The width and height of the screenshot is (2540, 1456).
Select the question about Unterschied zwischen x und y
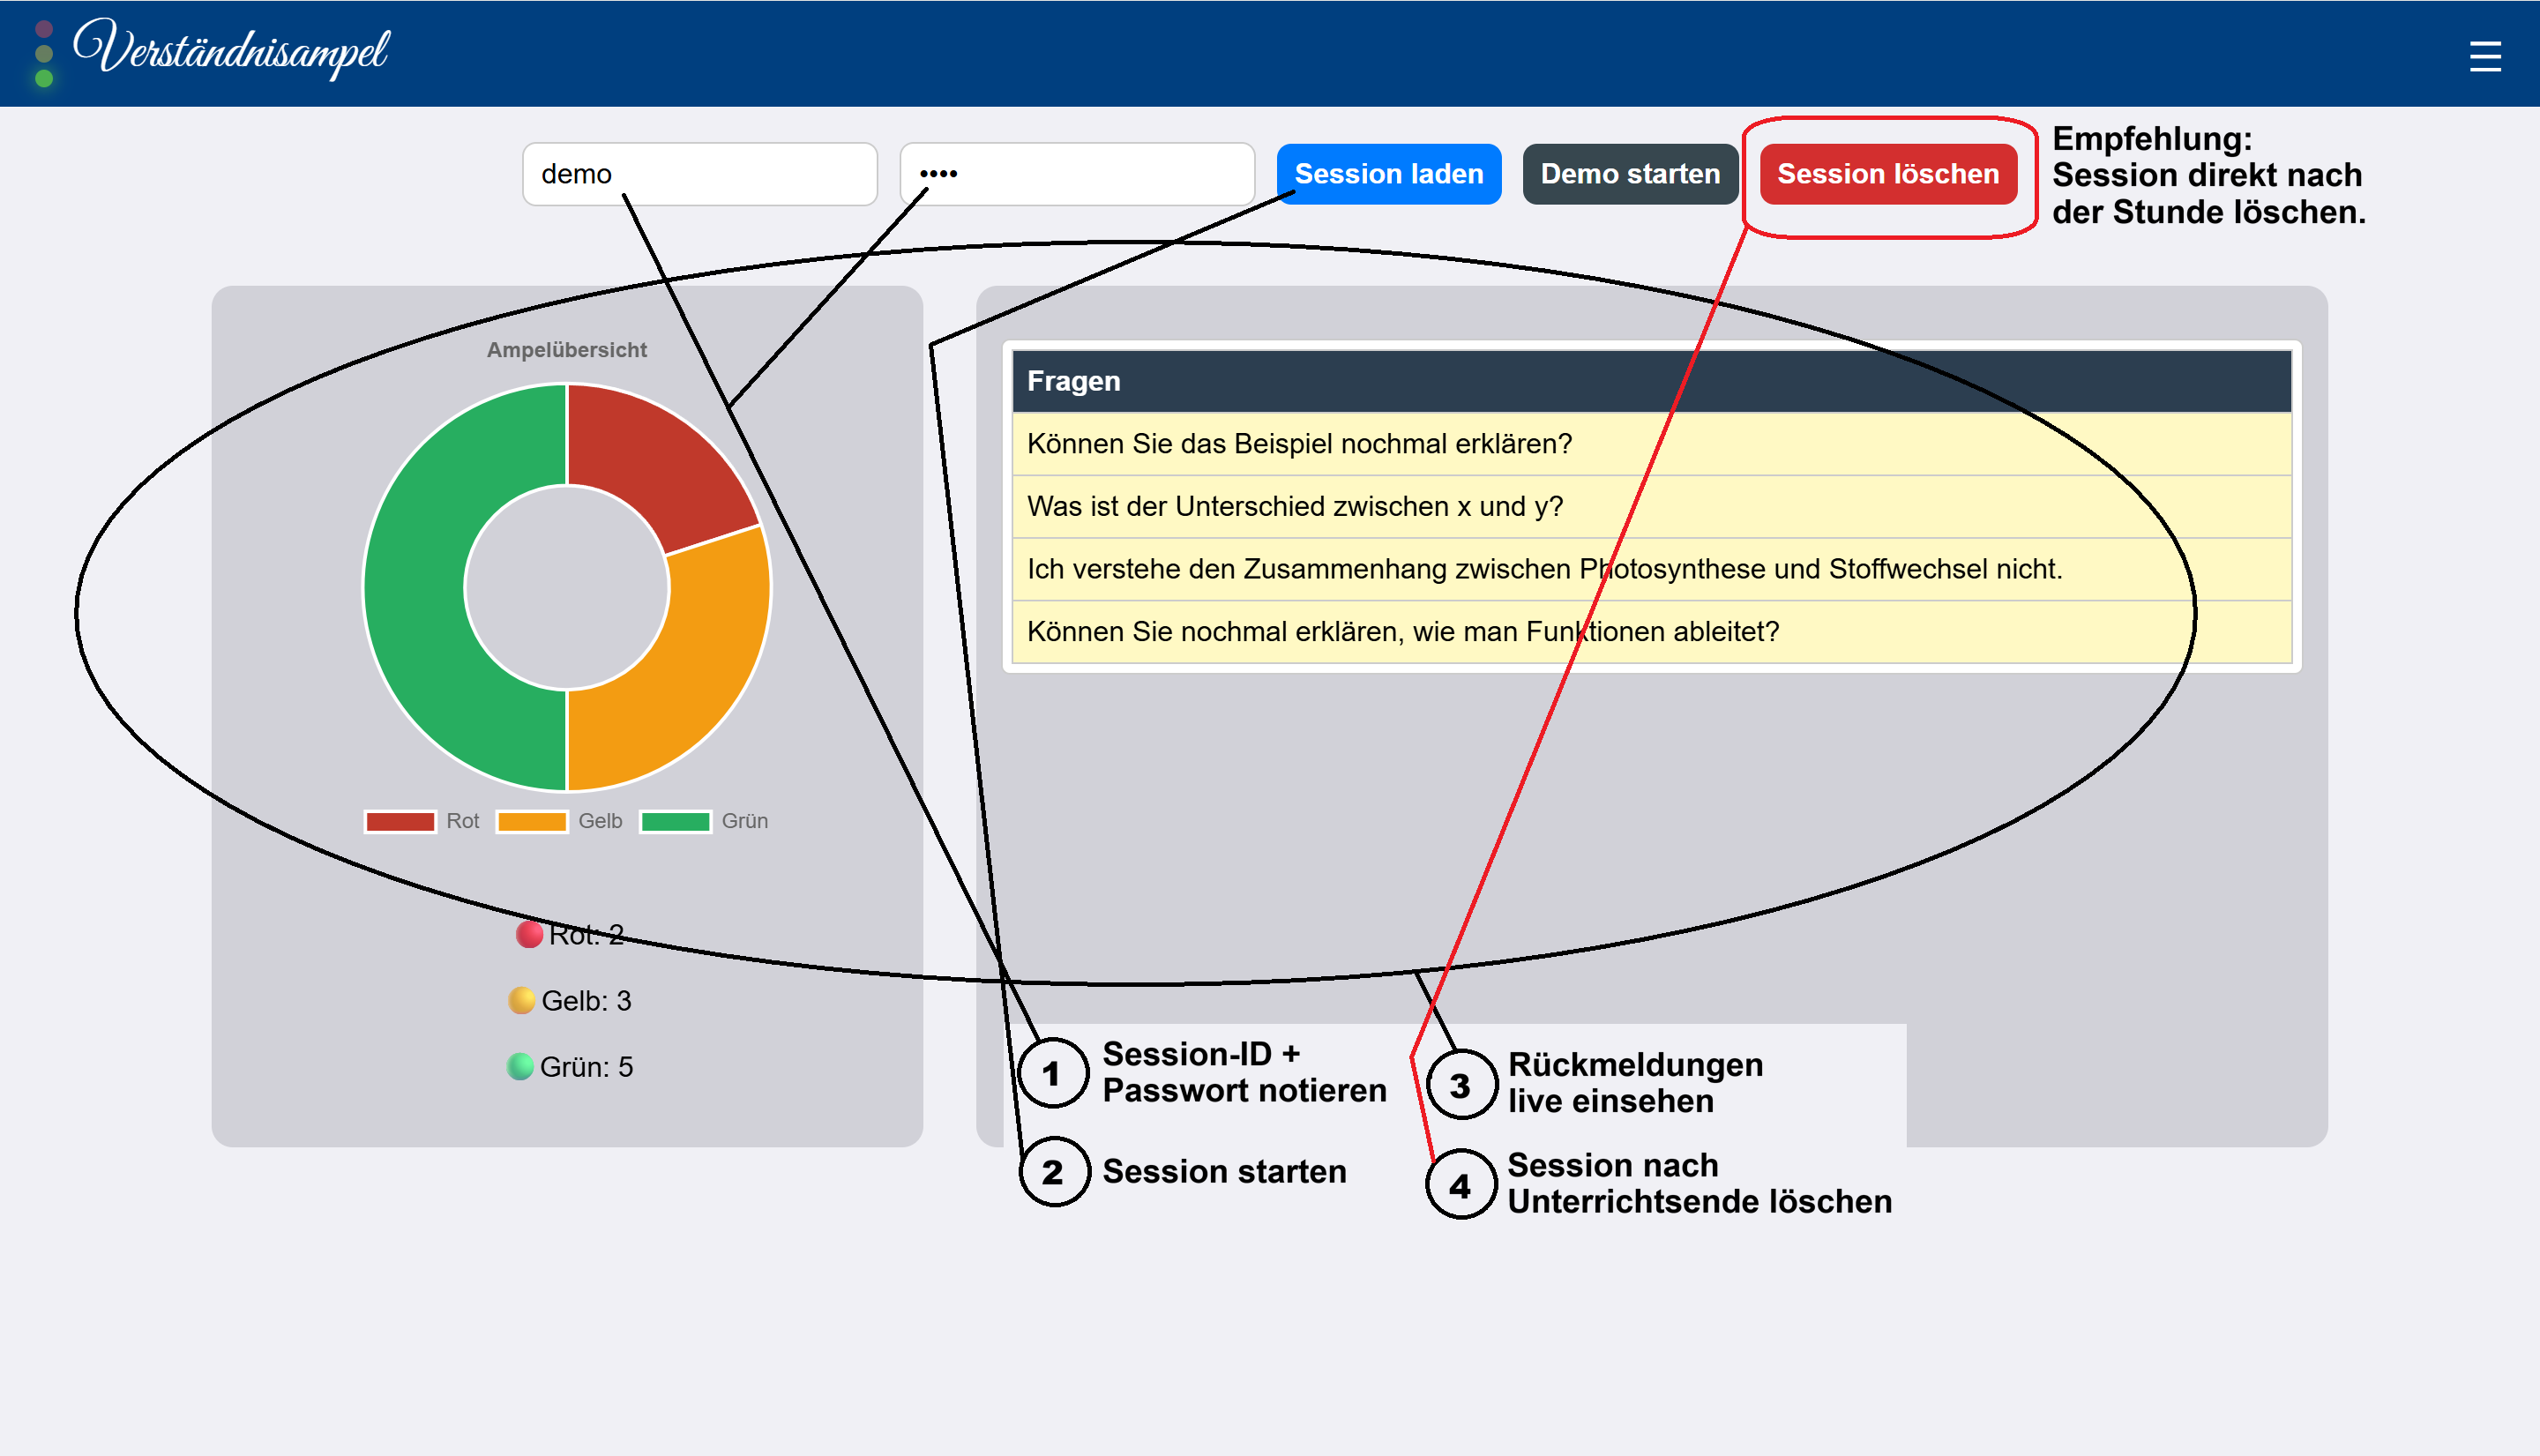pyautogui.click(x=1652, y=507)
